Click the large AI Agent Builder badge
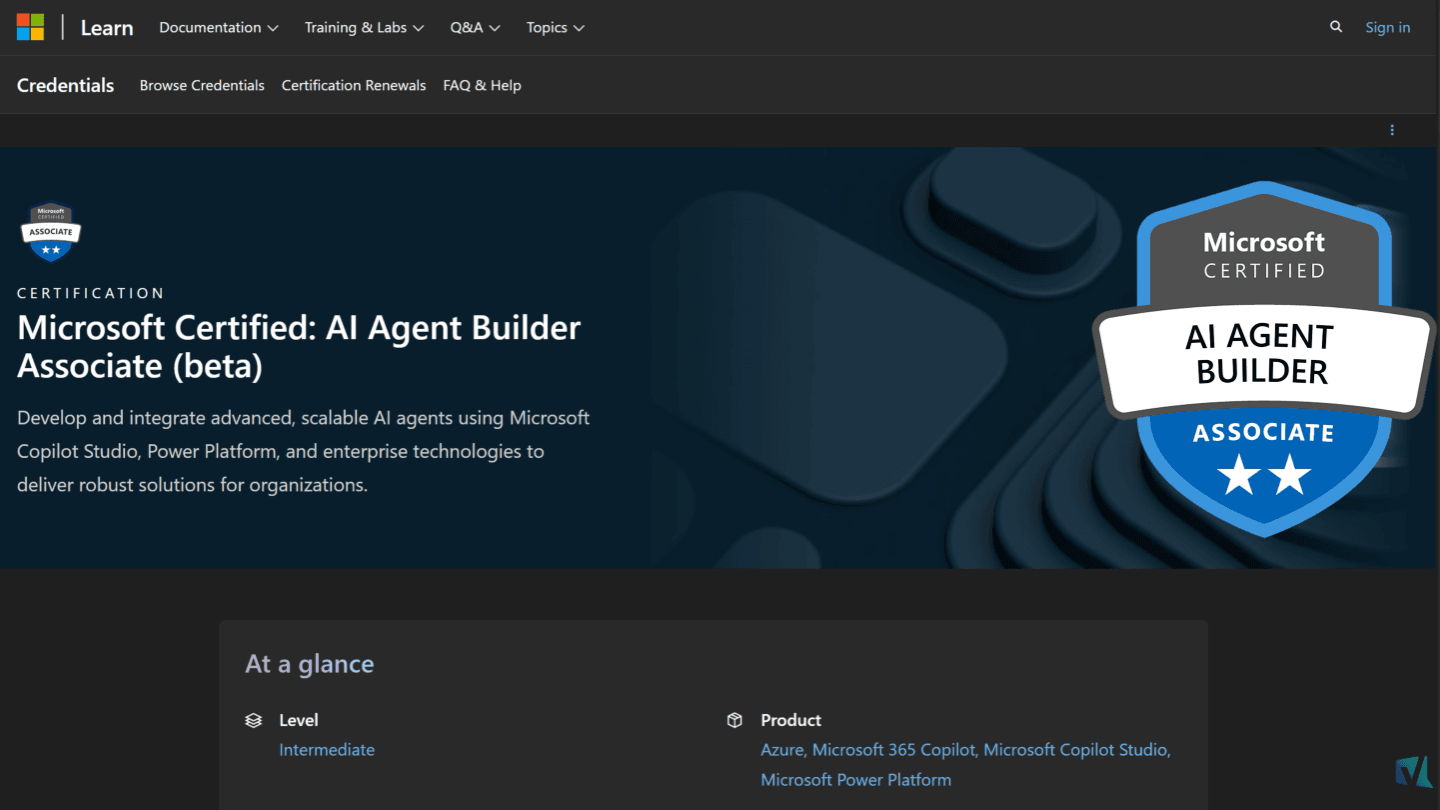This screenshot has width=1440, height=810. click(1264, 359)
